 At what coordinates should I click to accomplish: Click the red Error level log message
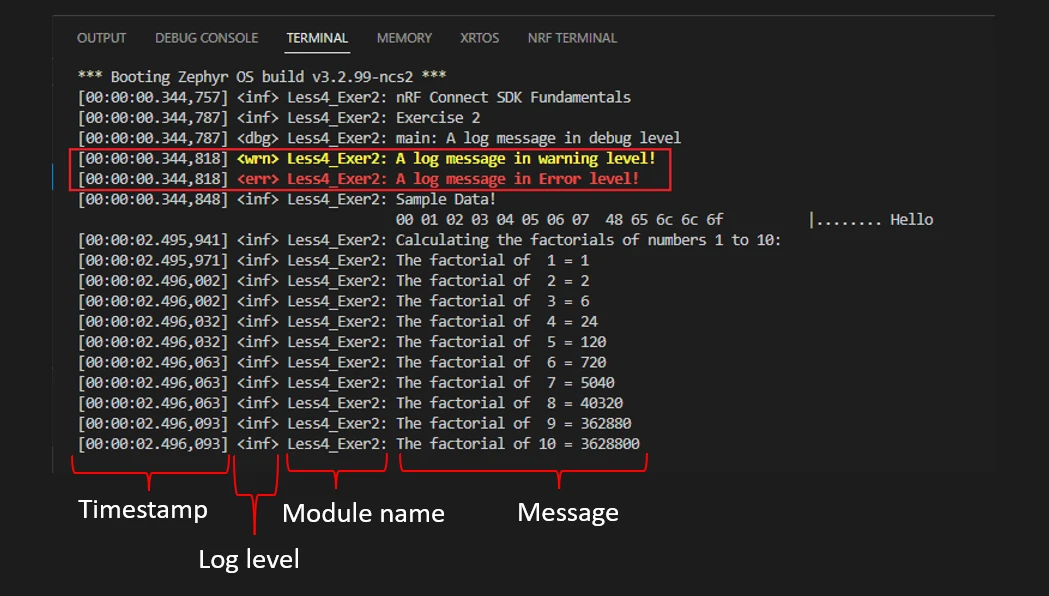[x=440, y=179]
